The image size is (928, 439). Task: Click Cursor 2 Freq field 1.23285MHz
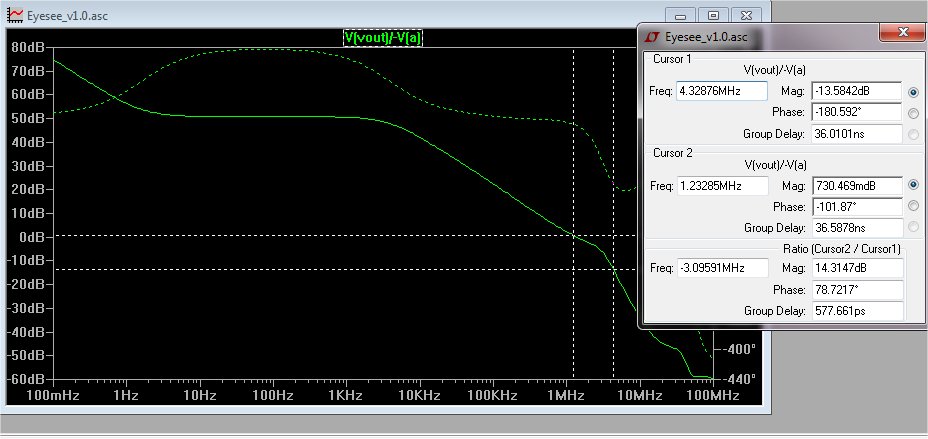pos(722,186)
